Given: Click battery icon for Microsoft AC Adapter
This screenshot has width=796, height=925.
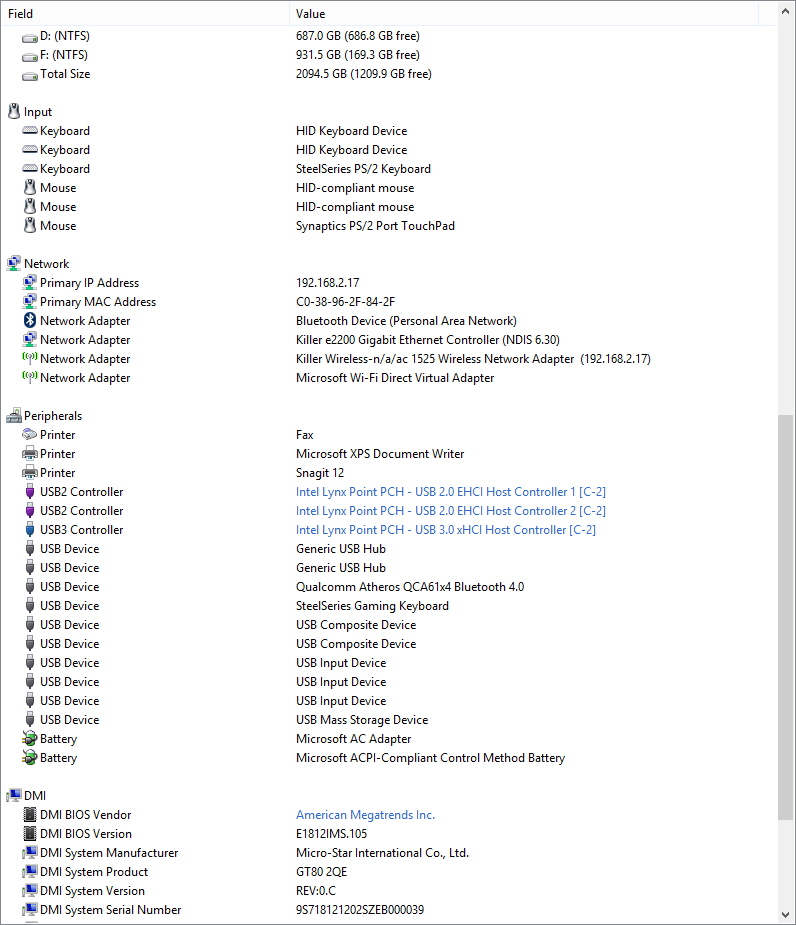Looking at the screenshot, I should point(30,739).
